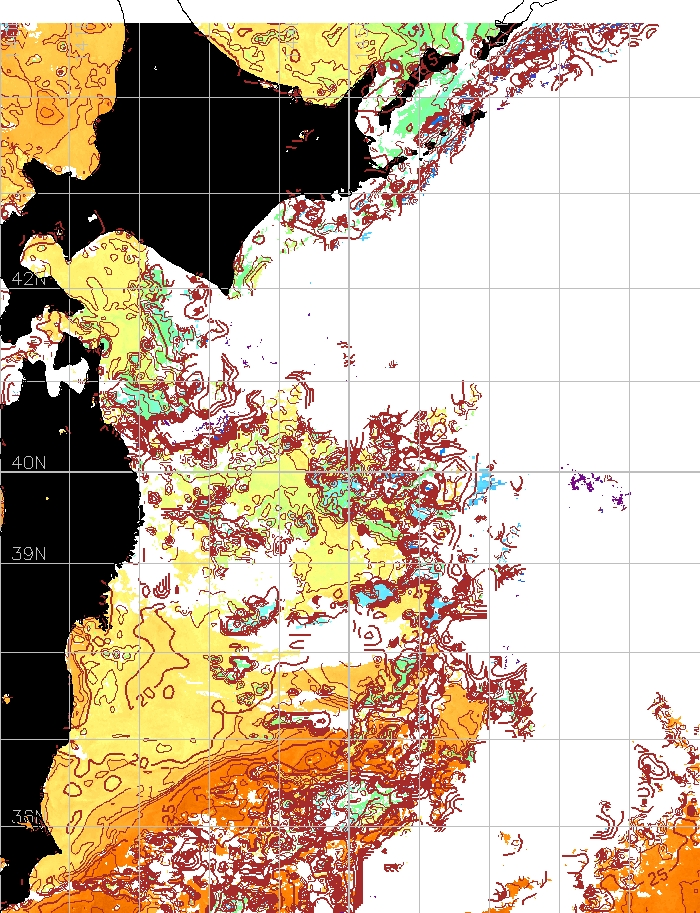Select the 36N latitude label
Screen dimensions: 700x913
pyautogui.click(x=27, y=817)
